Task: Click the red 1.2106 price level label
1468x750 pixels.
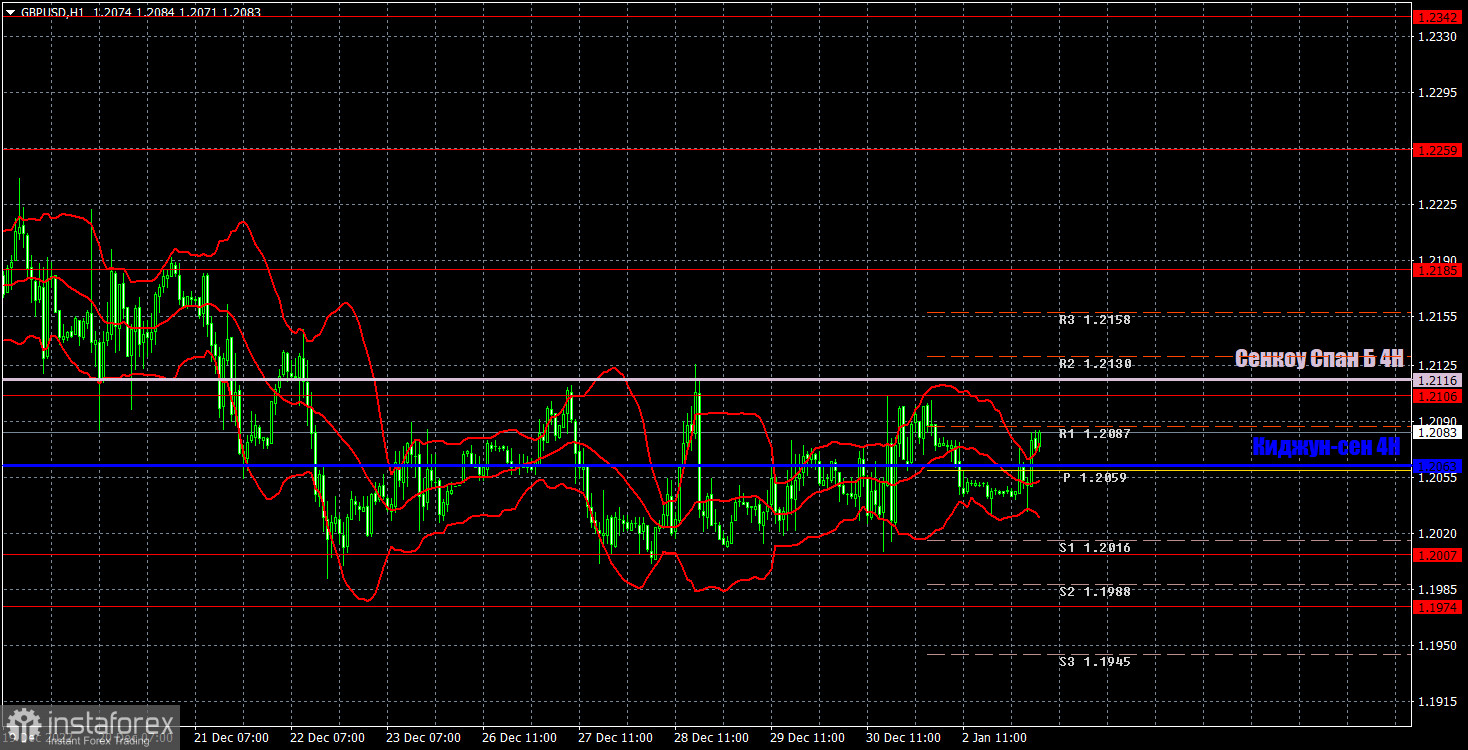Action: (x=1438, y=396)
